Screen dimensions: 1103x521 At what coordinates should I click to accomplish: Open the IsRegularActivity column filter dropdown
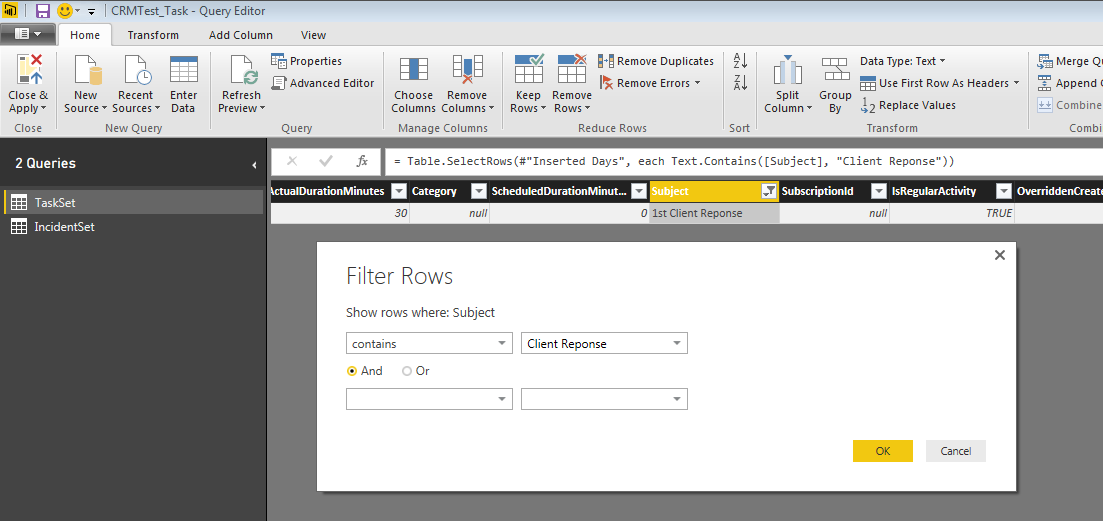coord(1003,191)
